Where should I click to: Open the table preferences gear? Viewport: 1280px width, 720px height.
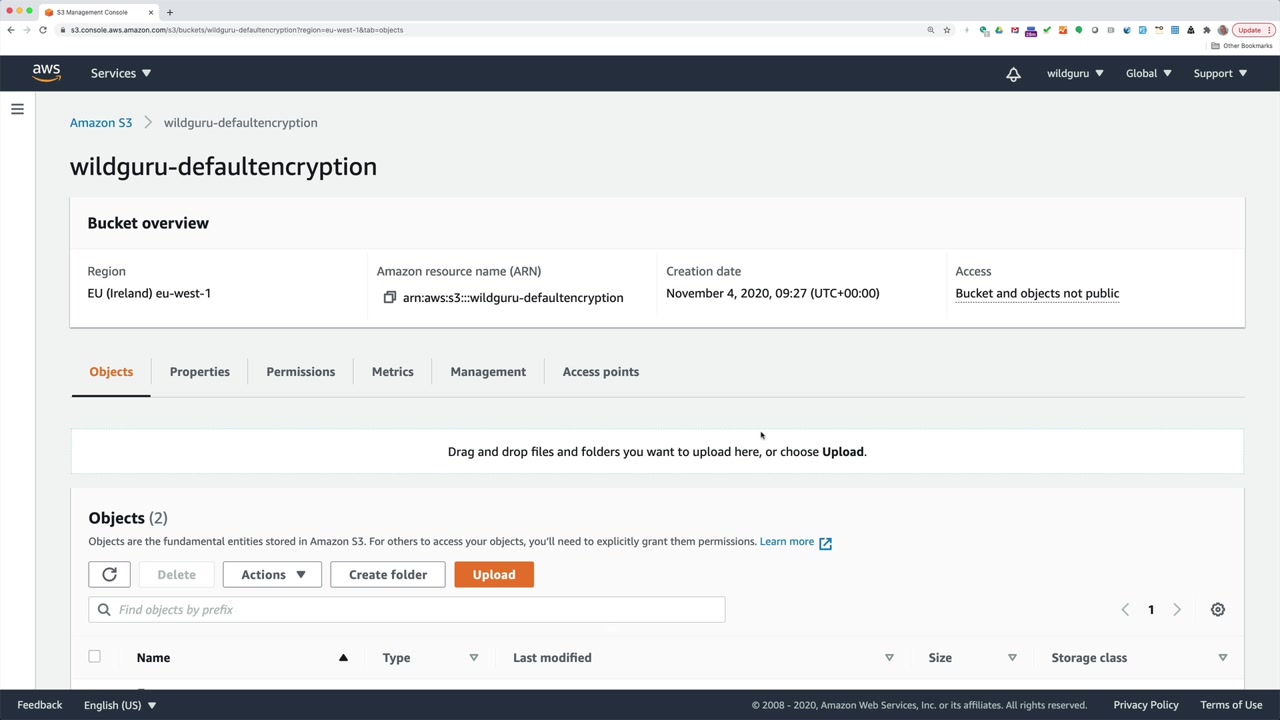pyautogui.click(x=1217, y=610)
